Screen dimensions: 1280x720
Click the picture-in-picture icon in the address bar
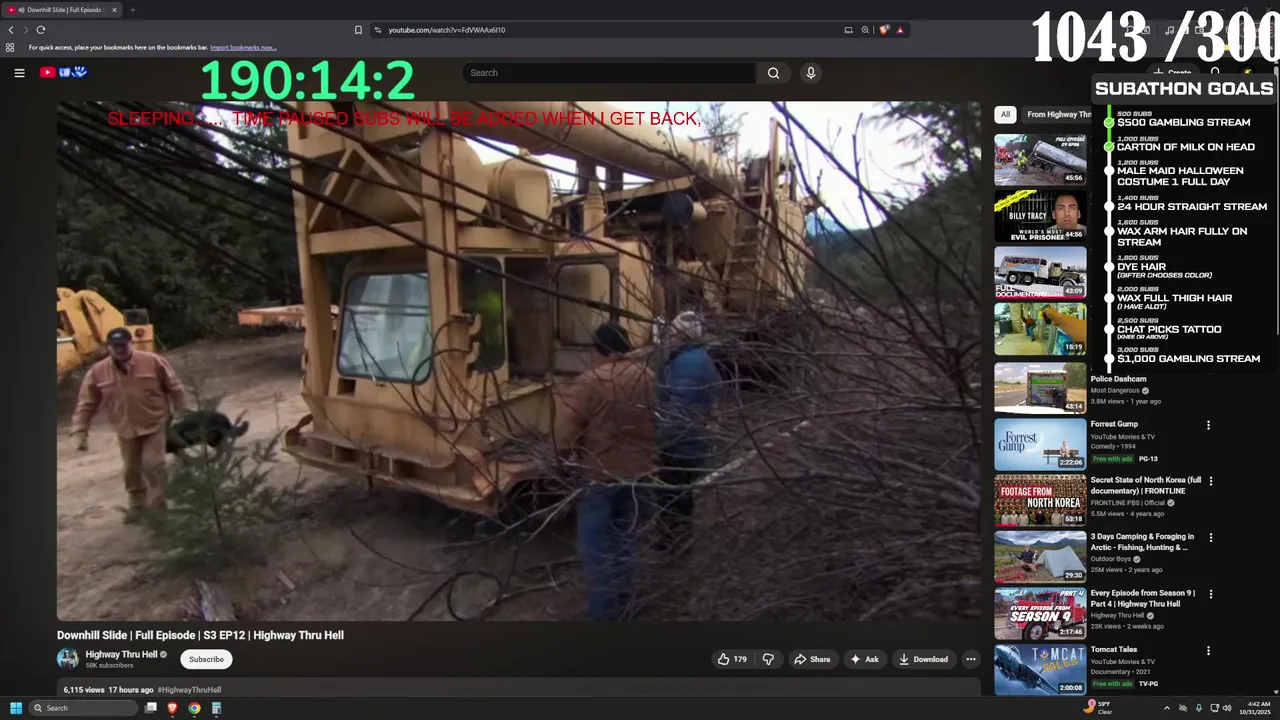(x=848, y=30)
